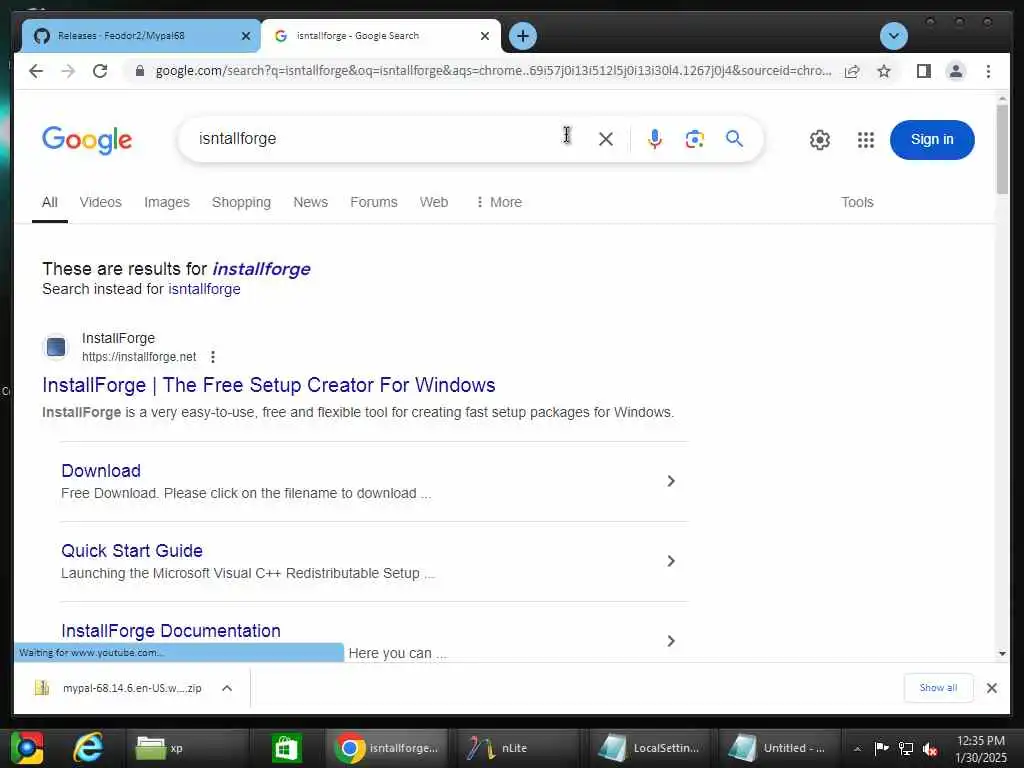This screenshot has width=1024, height=768.
Task: Expand mypal zip download options arrow
Action: click(x=227, y=688)
